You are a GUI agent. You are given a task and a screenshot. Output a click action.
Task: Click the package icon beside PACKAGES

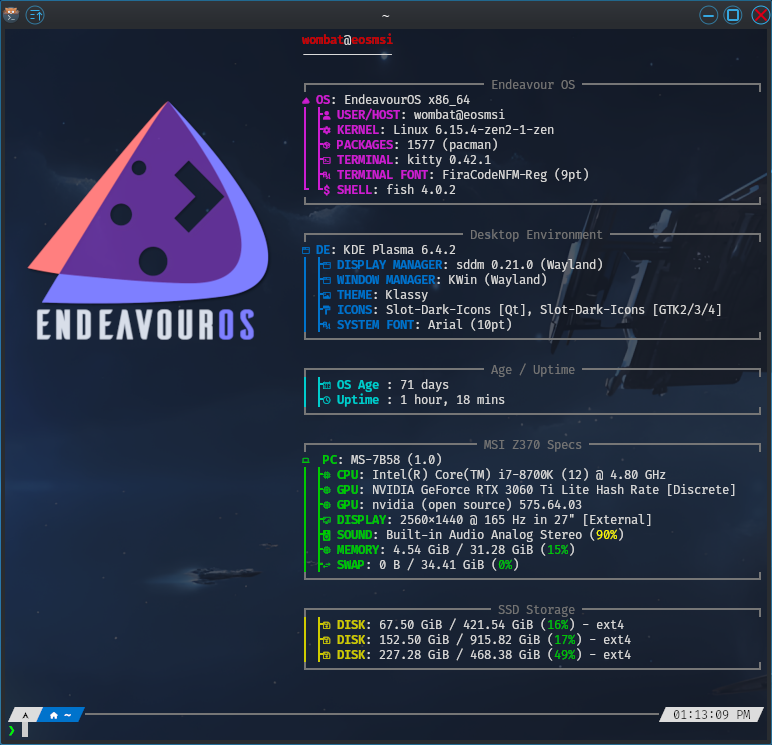(326, 145)
